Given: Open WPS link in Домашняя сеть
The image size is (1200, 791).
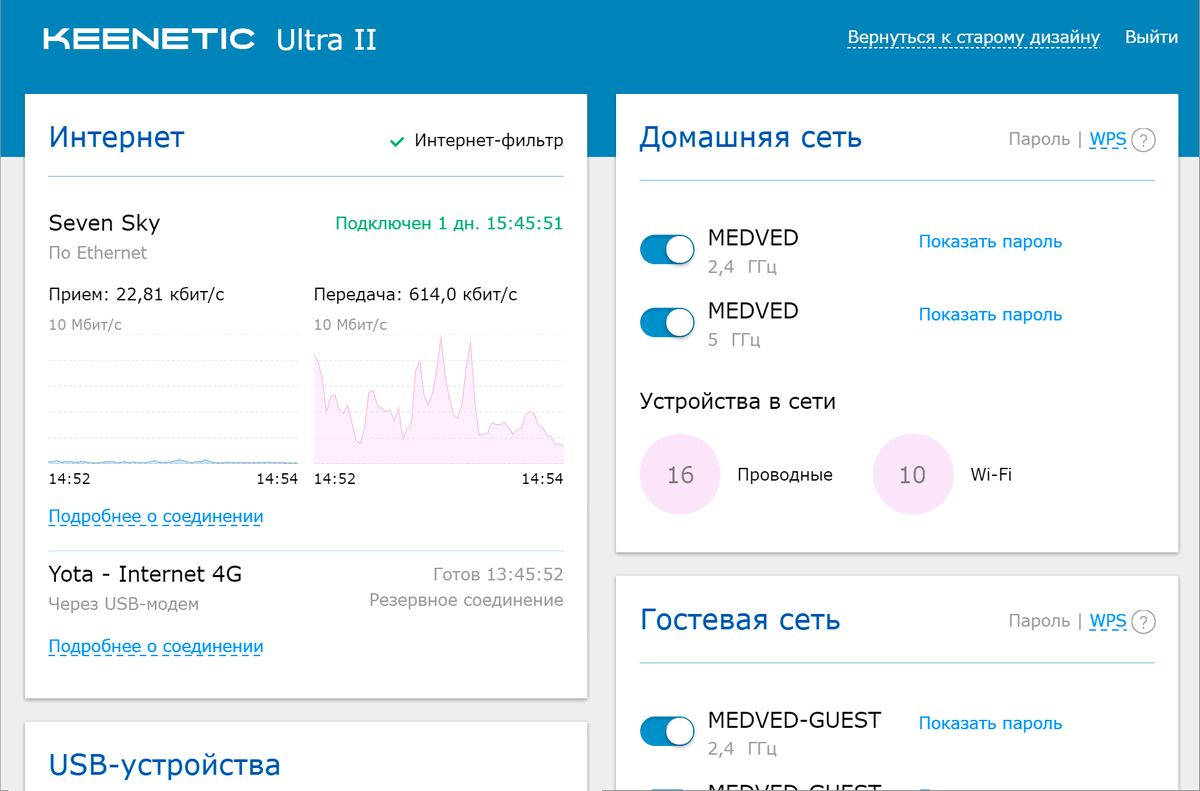Looking at the screenshot, I should pyautogui.click(x=1108, y=140).
